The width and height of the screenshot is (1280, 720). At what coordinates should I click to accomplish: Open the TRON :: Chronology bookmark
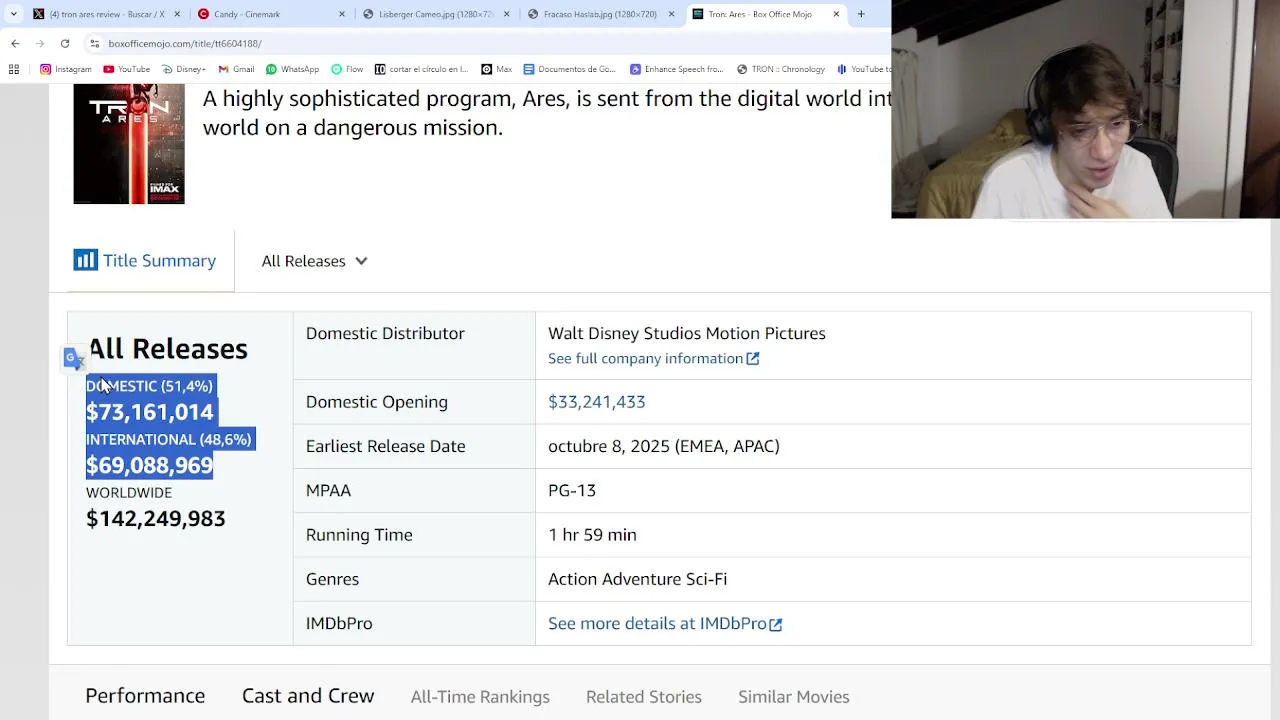tap(781, 69)
